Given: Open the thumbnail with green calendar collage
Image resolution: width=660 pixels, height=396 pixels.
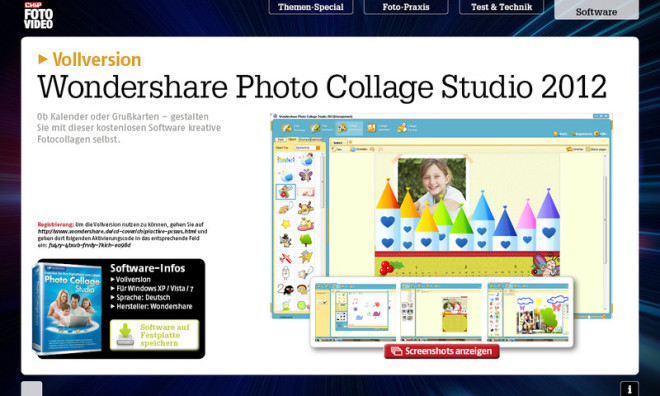Looking at the screenshot, I should [441, 312].
